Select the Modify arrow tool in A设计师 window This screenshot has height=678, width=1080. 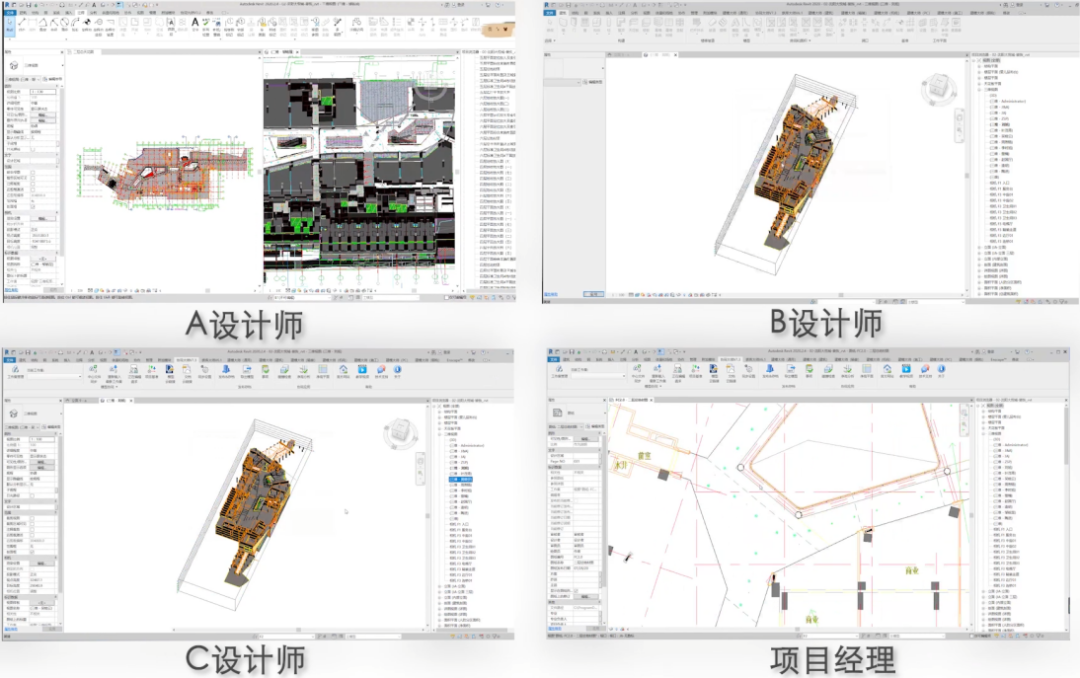[x=10, y=25]
